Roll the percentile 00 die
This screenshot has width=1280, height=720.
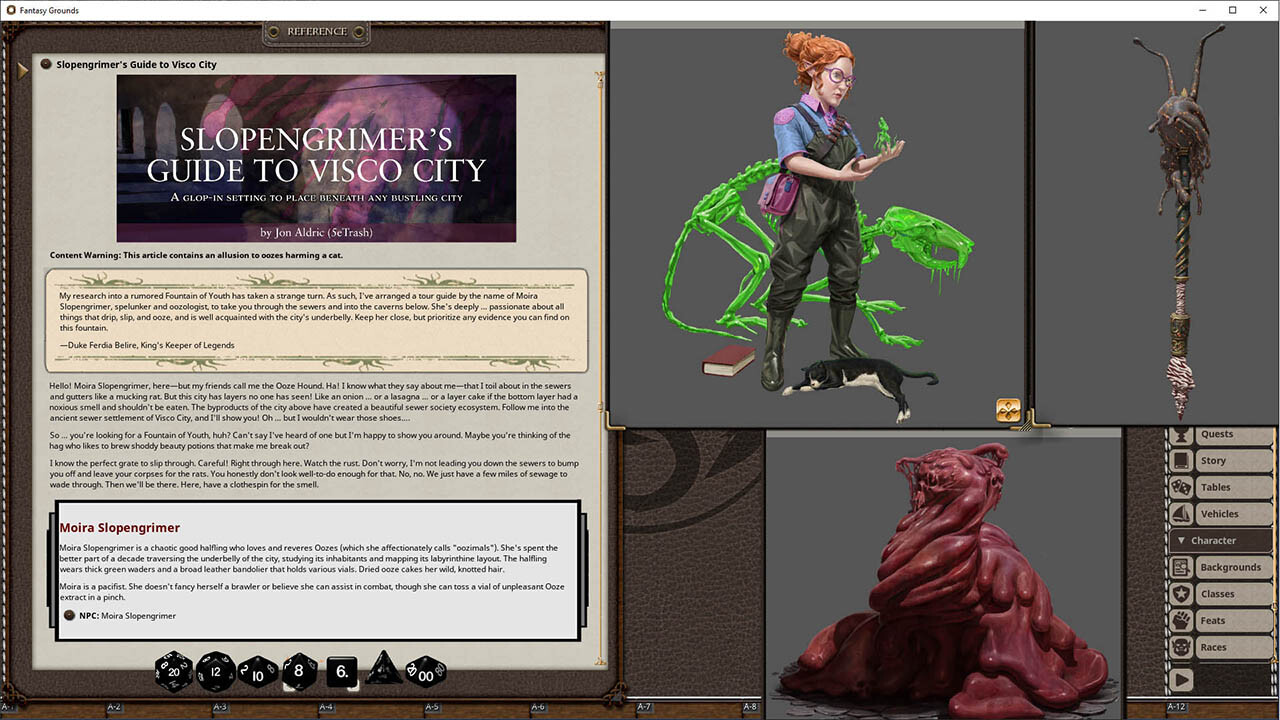(x=425, y=672)
